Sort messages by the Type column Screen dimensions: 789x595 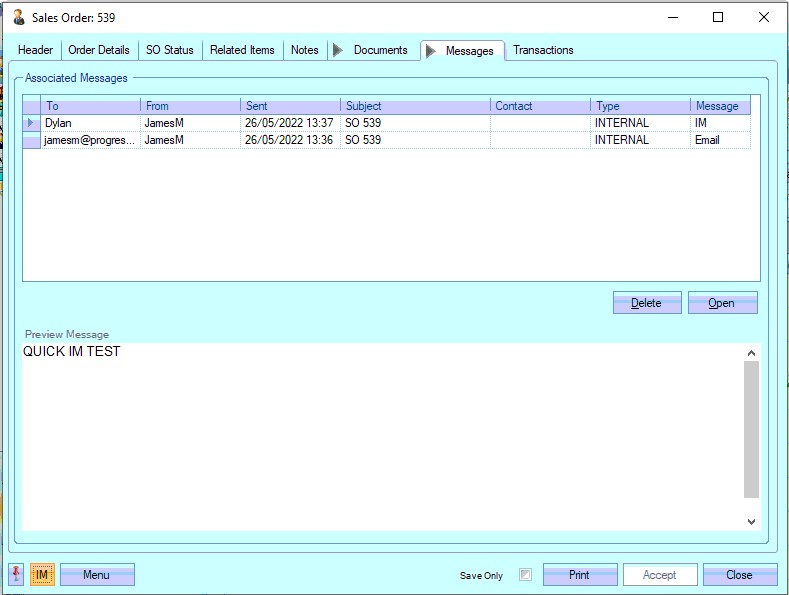640,106
